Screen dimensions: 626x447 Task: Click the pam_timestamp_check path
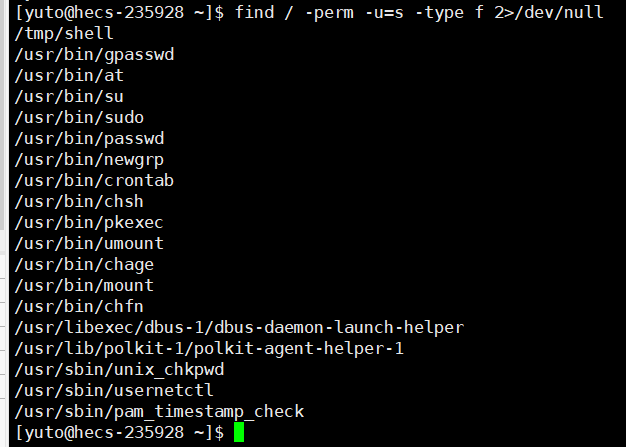click(x=159, y=412)
